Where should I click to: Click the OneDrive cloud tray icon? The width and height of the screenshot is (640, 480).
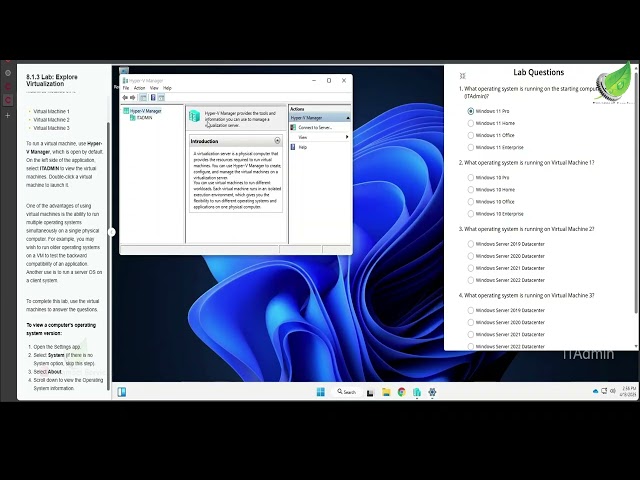pos(596,391)
